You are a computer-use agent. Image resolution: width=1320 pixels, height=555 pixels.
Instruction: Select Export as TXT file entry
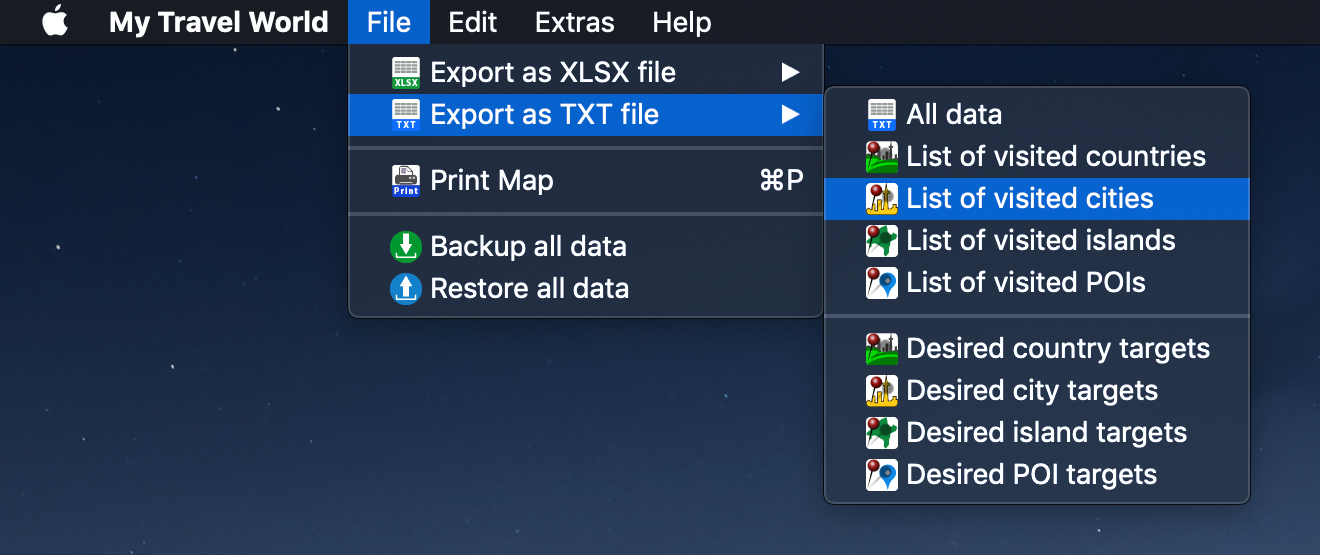click(585, 115)
